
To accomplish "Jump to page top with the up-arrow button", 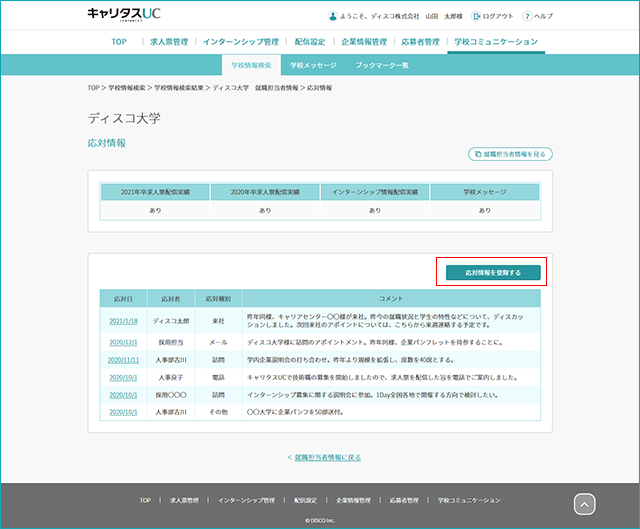I will coord(584,505).
